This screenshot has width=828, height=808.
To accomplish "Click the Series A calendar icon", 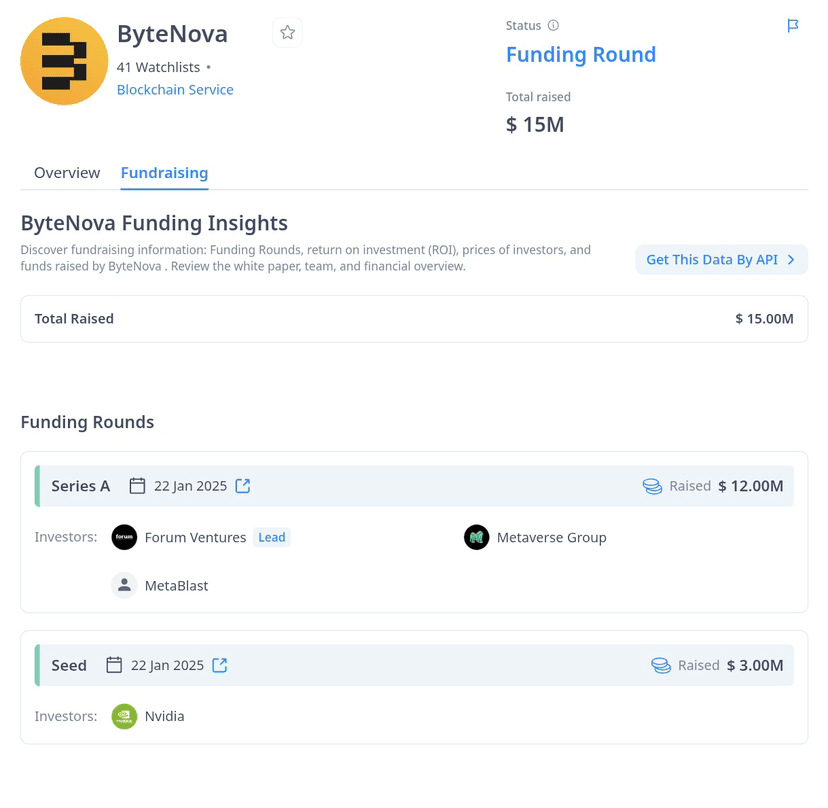I will point(137,486).
